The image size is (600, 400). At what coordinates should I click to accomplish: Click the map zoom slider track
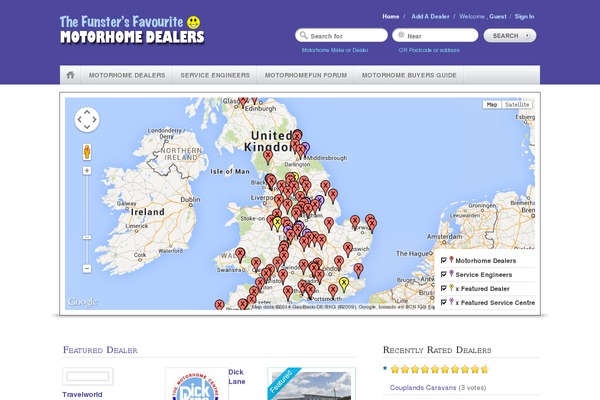pos(87,219)
